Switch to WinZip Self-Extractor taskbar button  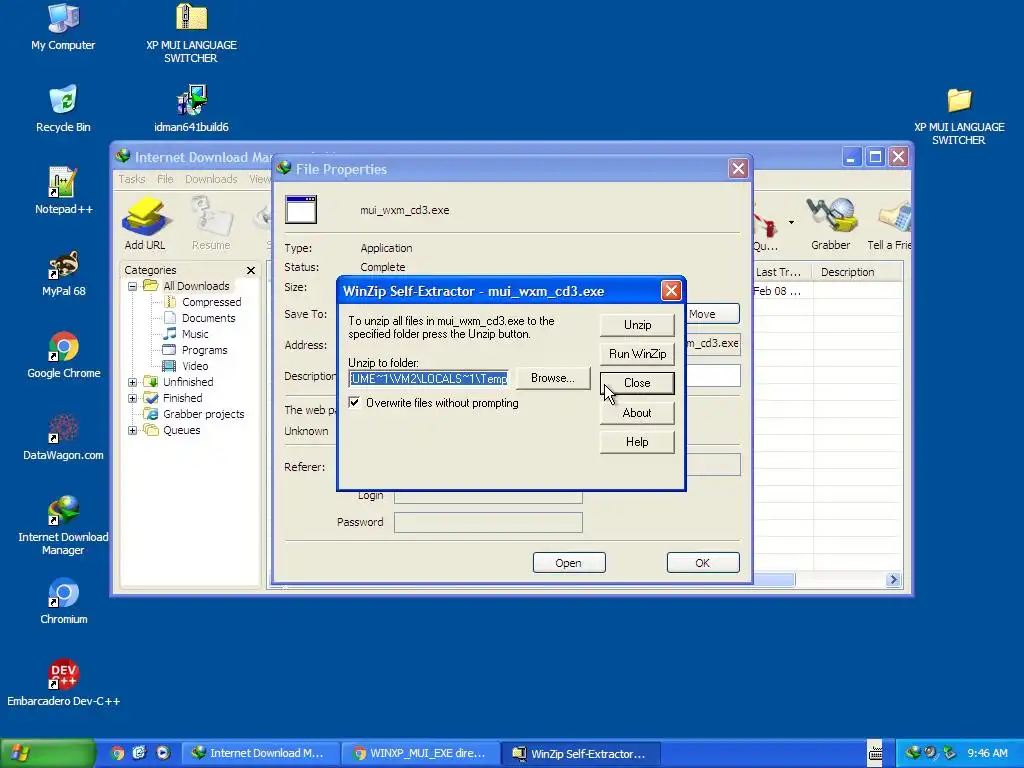tap(581, 753)
